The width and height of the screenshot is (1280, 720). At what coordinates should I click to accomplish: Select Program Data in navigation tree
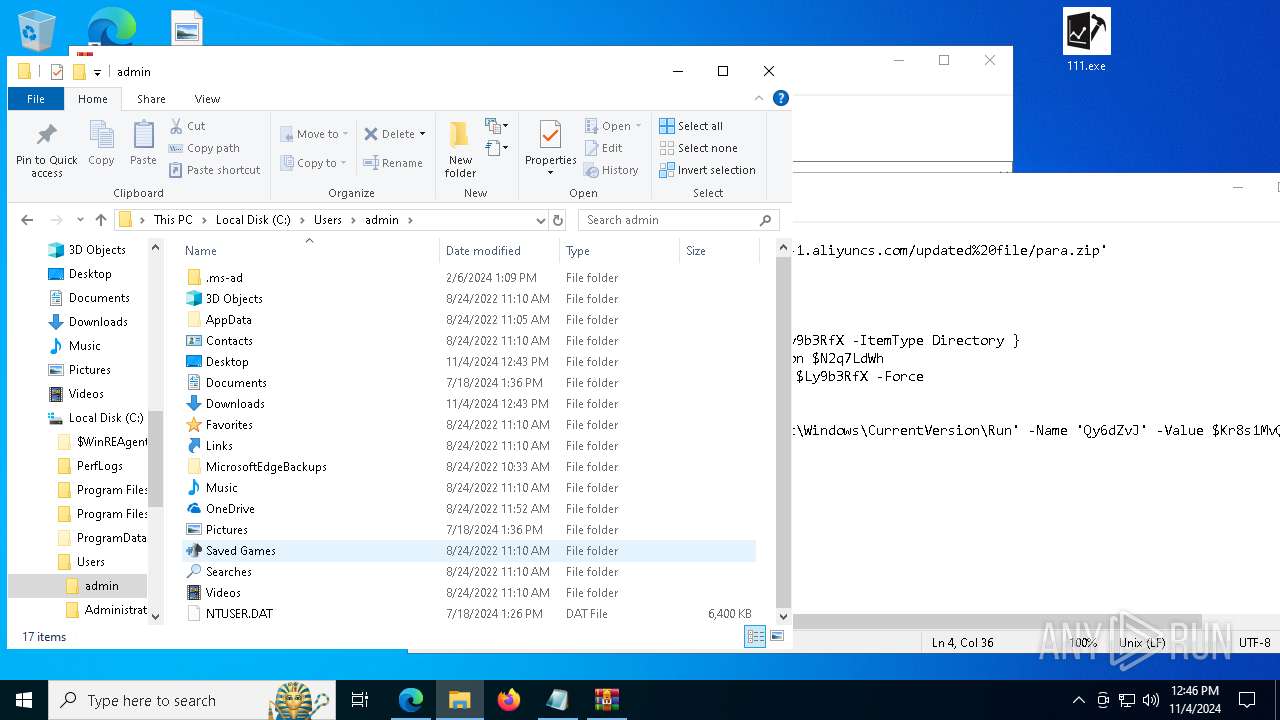pos(102,538)
